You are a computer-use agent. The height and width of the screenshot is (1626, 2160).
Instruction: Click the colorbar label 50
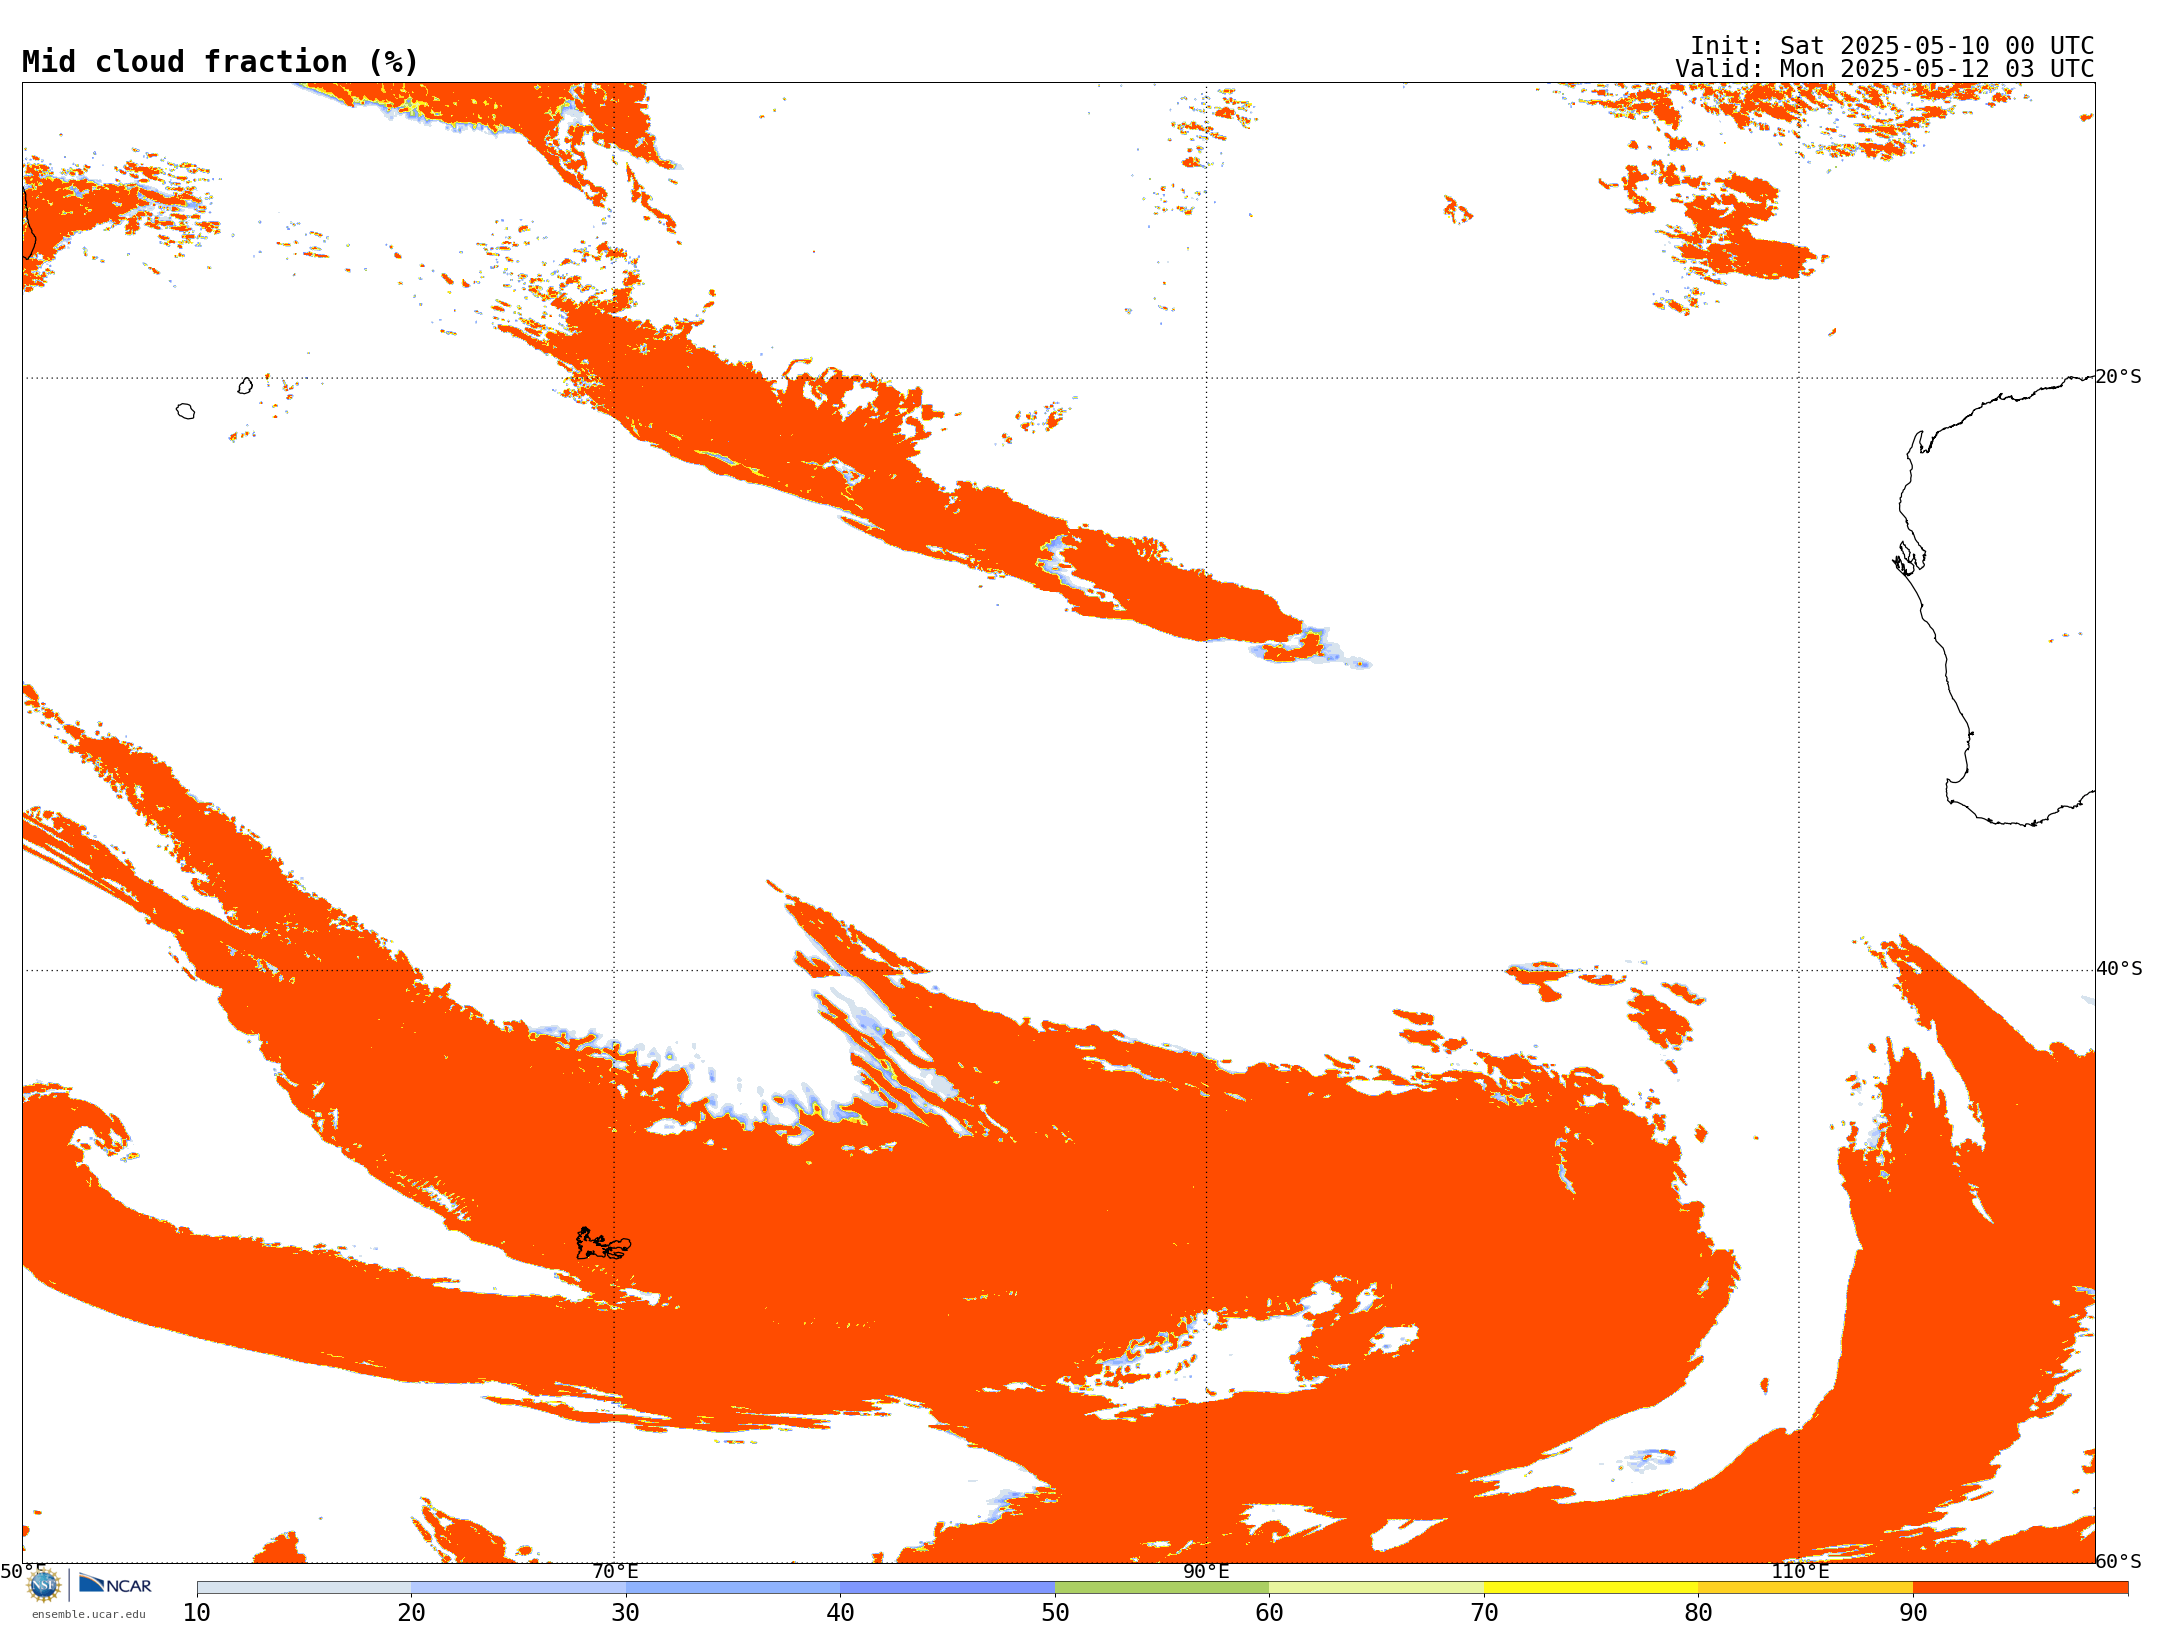tap(1055, 1612)
